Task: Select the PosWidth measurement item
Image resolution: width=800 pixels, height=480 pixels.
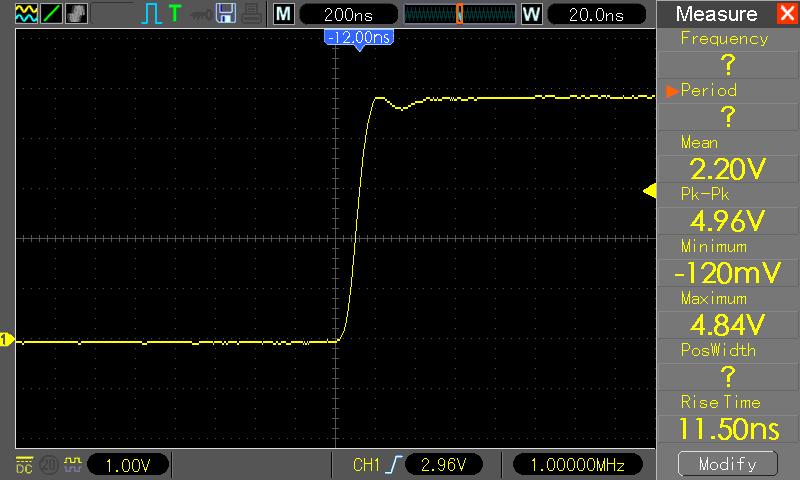Action: (x=718, y=350)
